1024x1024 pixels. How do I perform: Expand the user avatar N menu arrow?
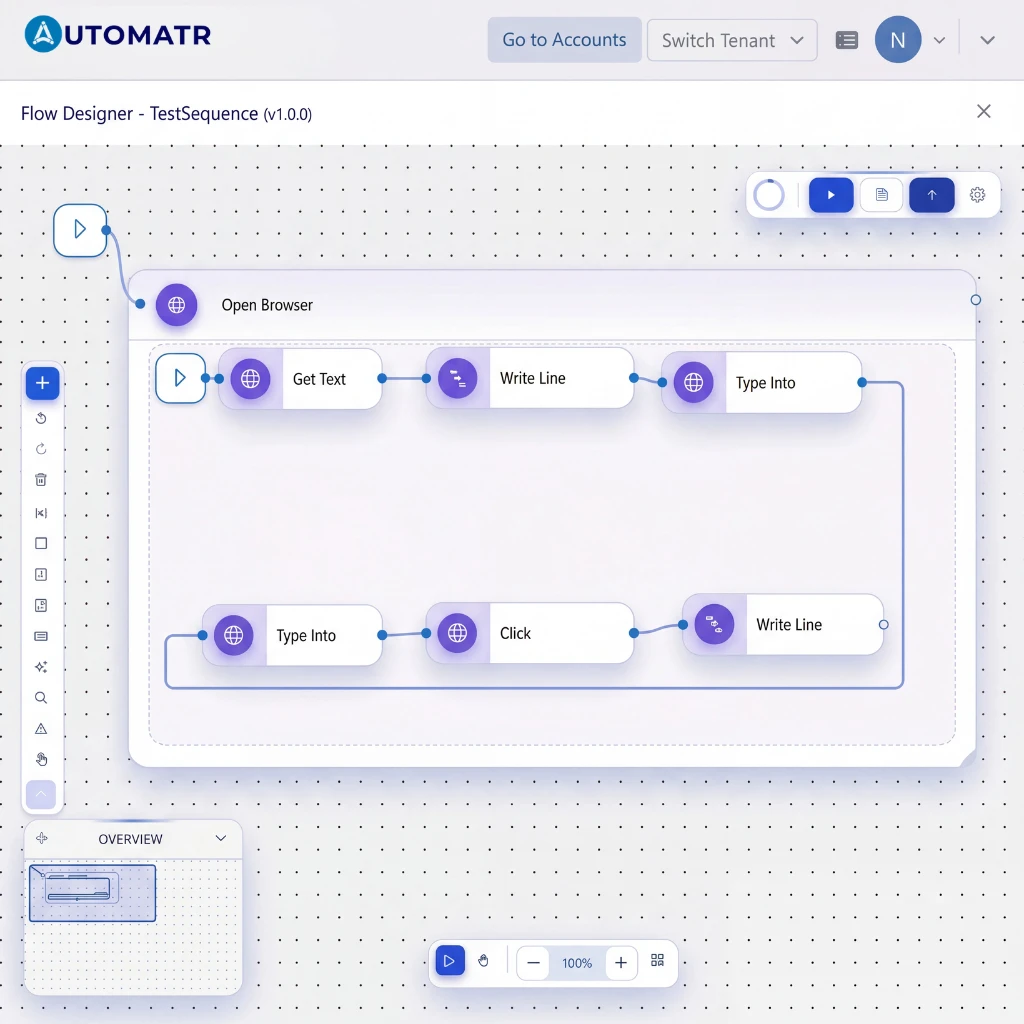[939, 40]
